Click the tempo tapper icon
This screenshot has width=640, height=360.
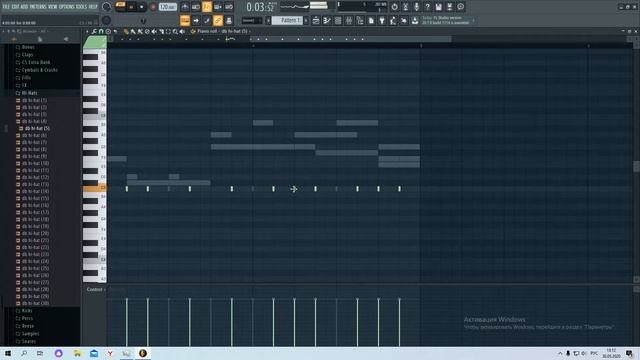coord(393,20)
